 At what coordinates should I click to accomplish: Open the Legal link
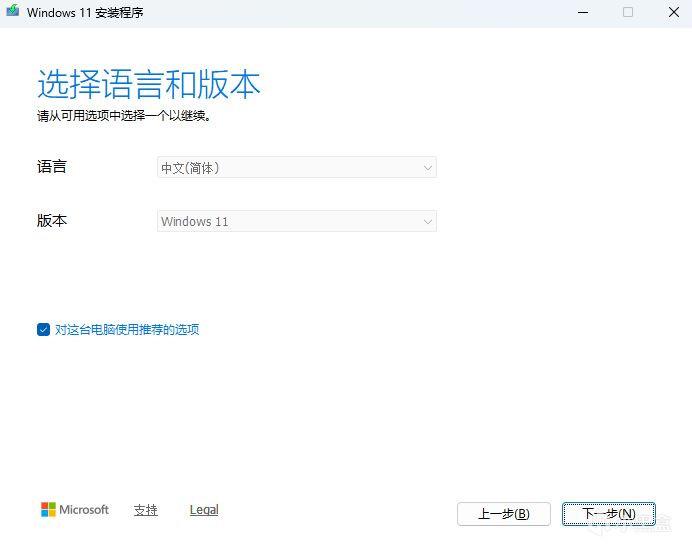tap(204, 510)
